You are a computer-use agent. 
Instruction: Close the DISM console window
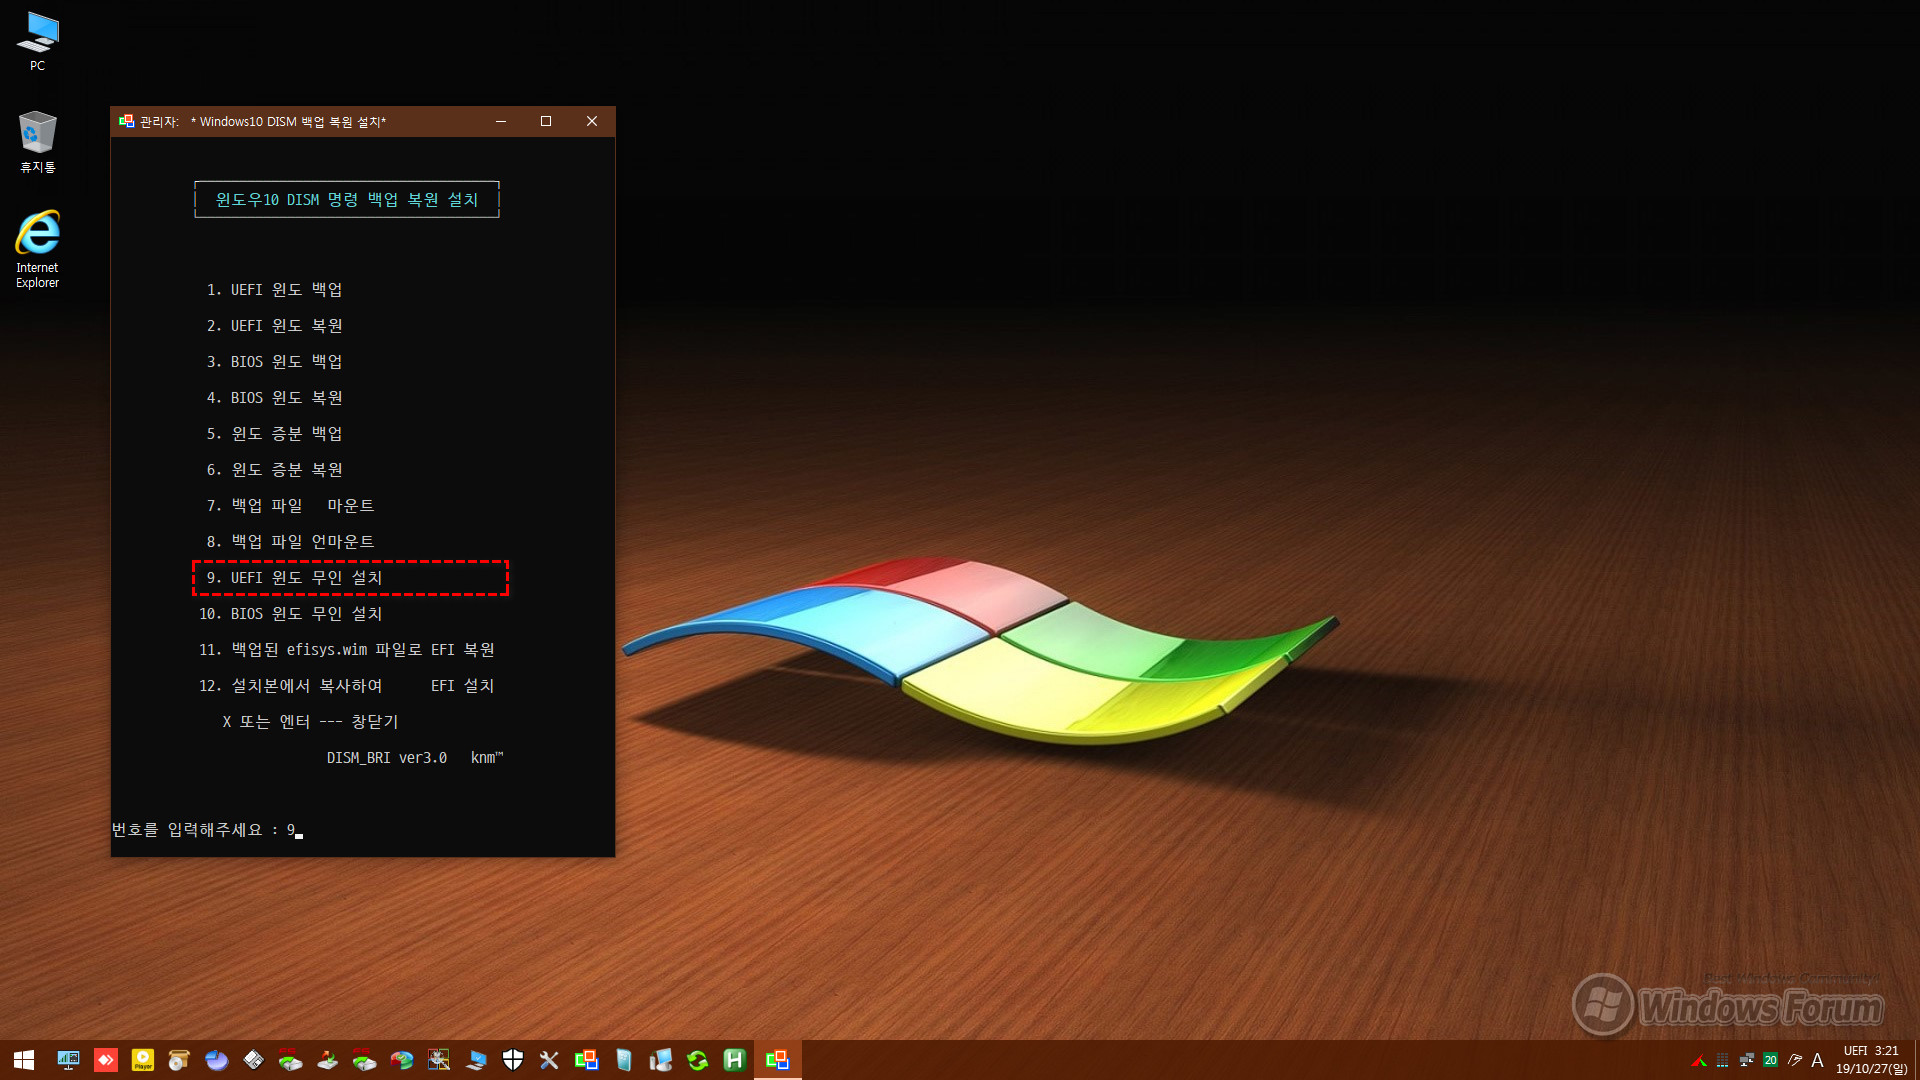[592, 121]
